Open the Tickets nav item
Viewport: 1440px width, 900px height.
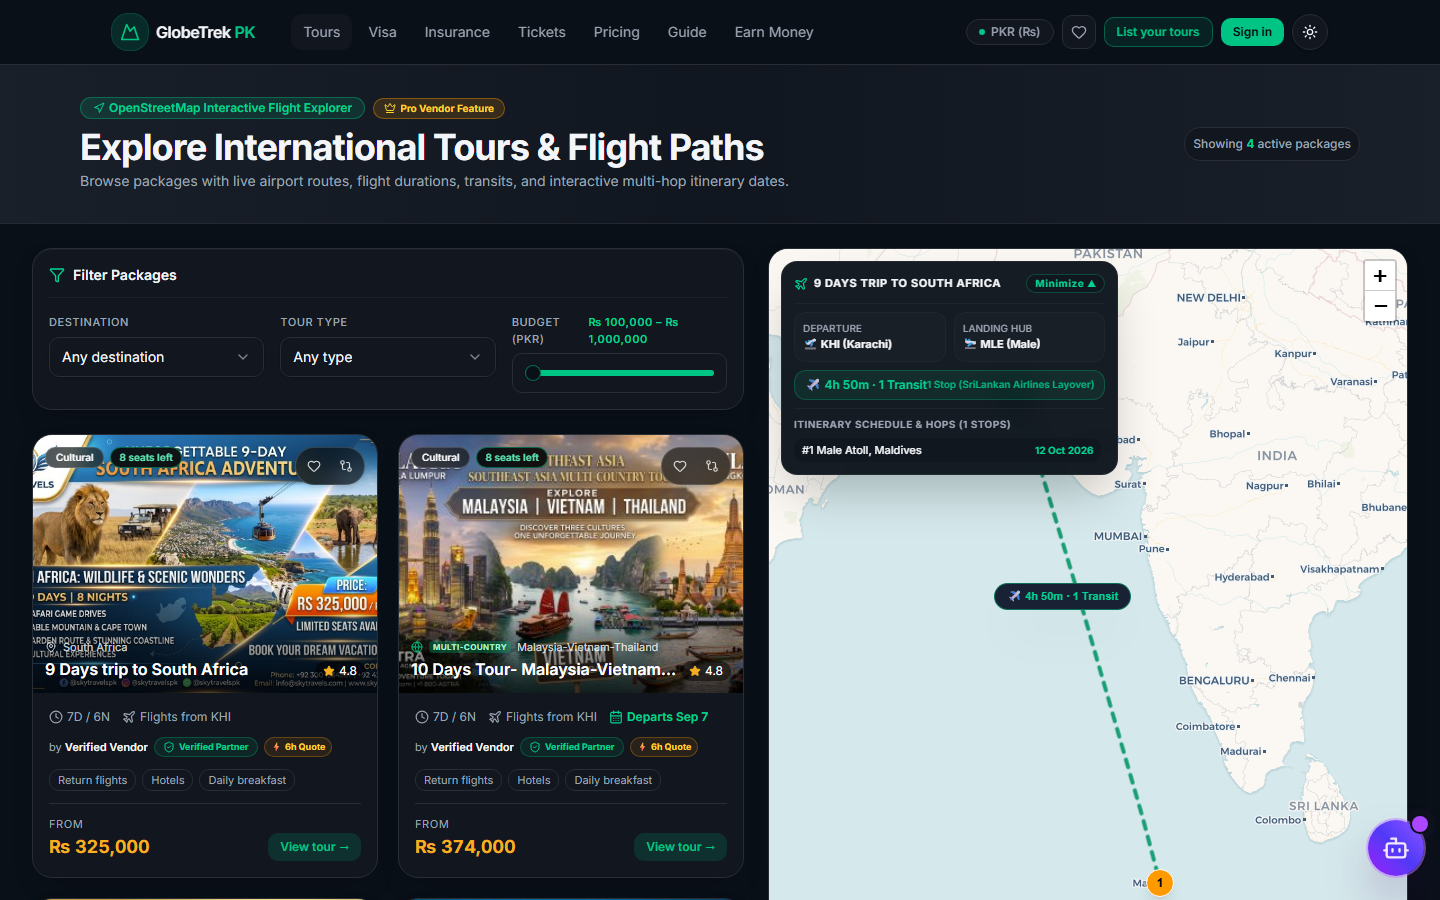coord(542,32)
